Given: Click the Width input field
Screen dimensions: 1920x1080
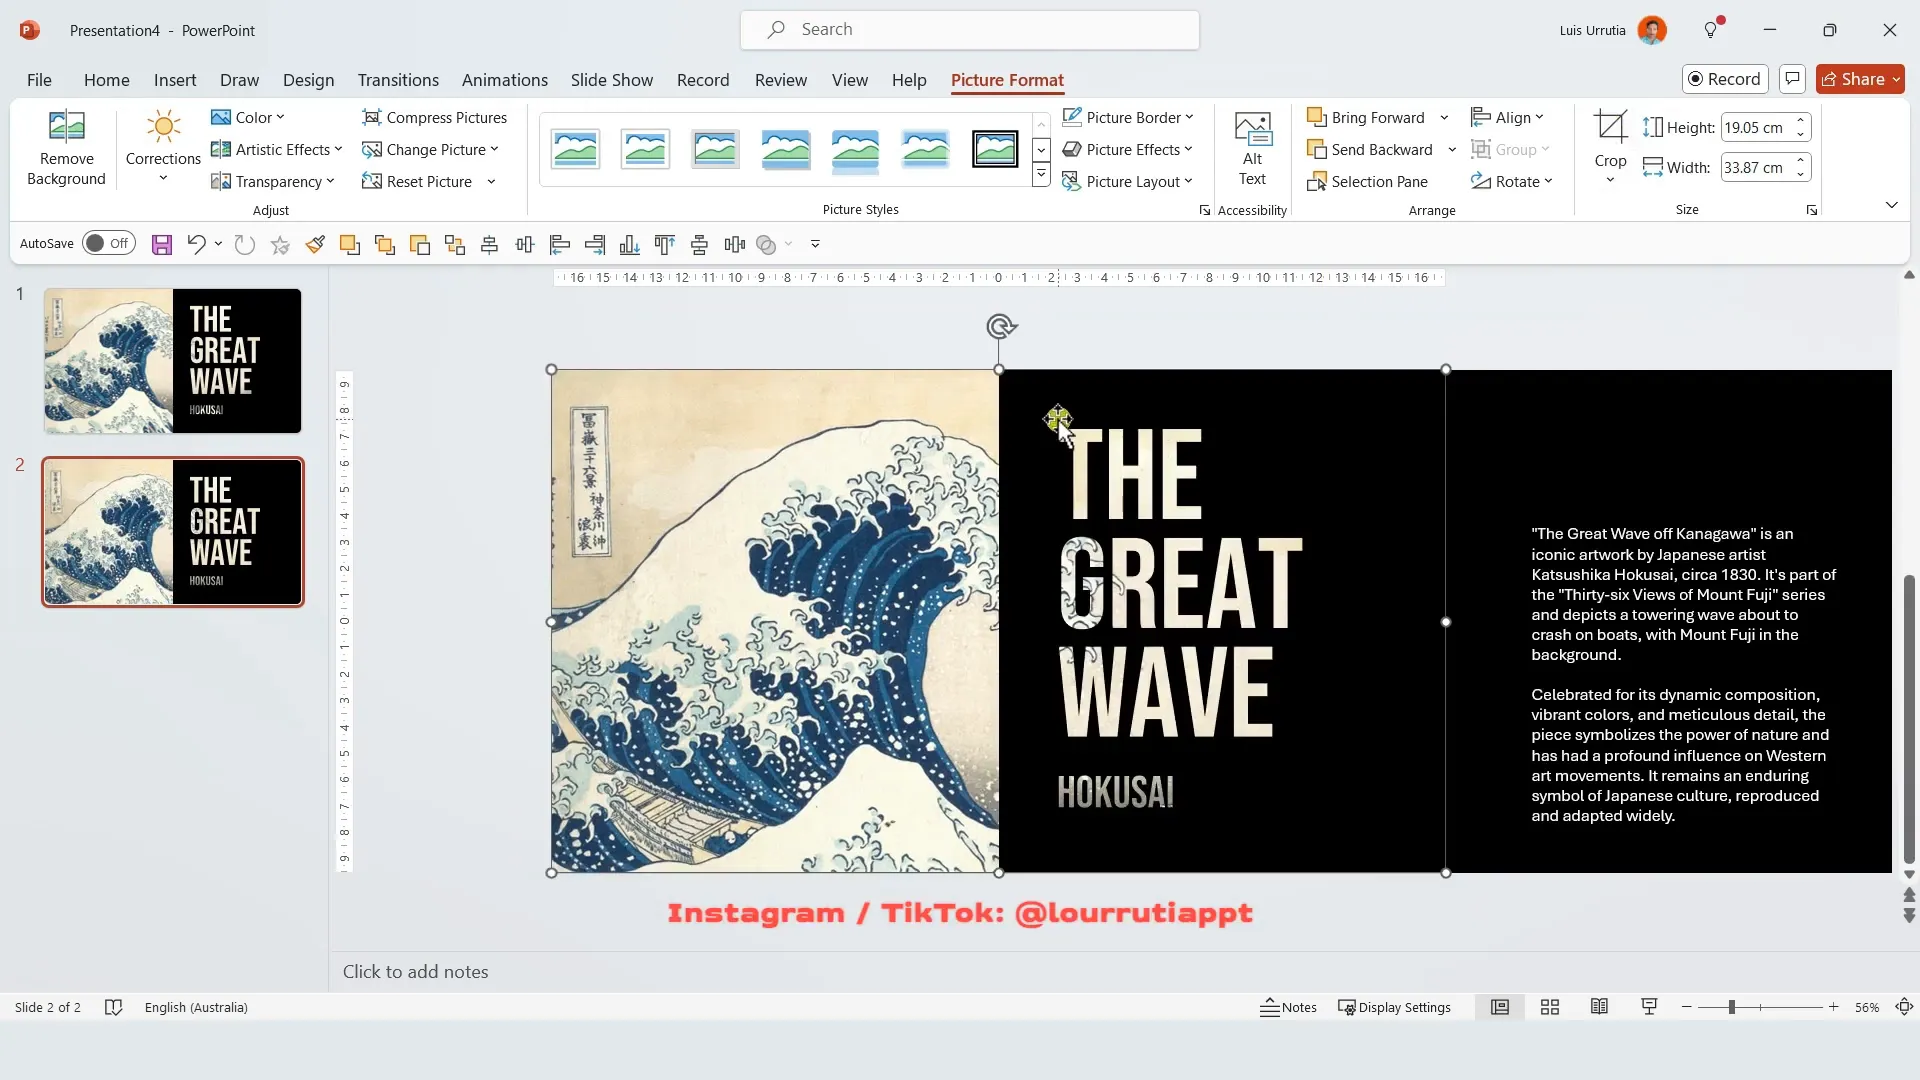Looking at the screenshot, I should point(1757,167).
